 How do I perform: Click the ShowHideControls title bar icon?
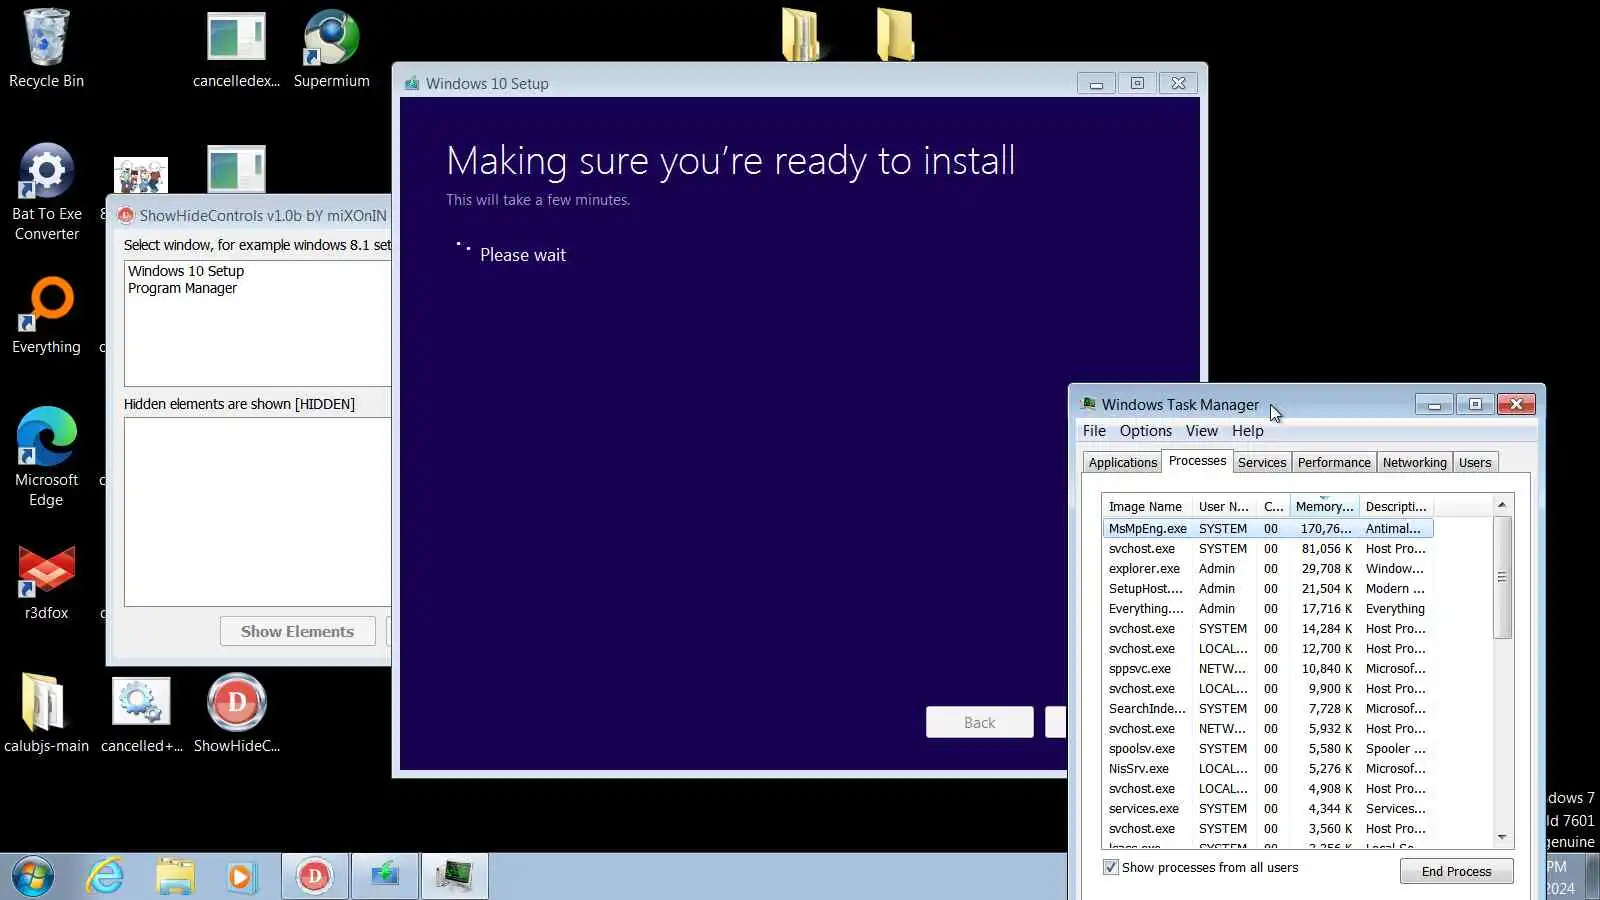[126, 215]
